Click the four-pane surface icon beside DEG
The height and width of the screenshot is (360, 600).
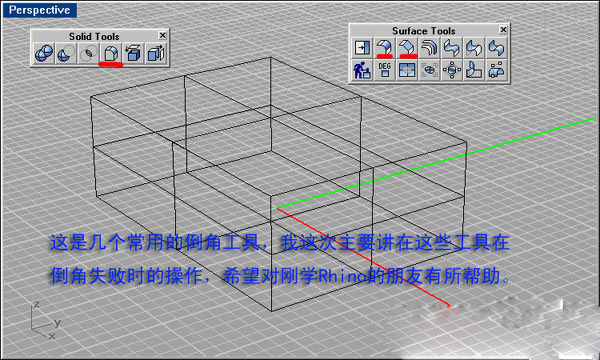[x=407, y=70]
